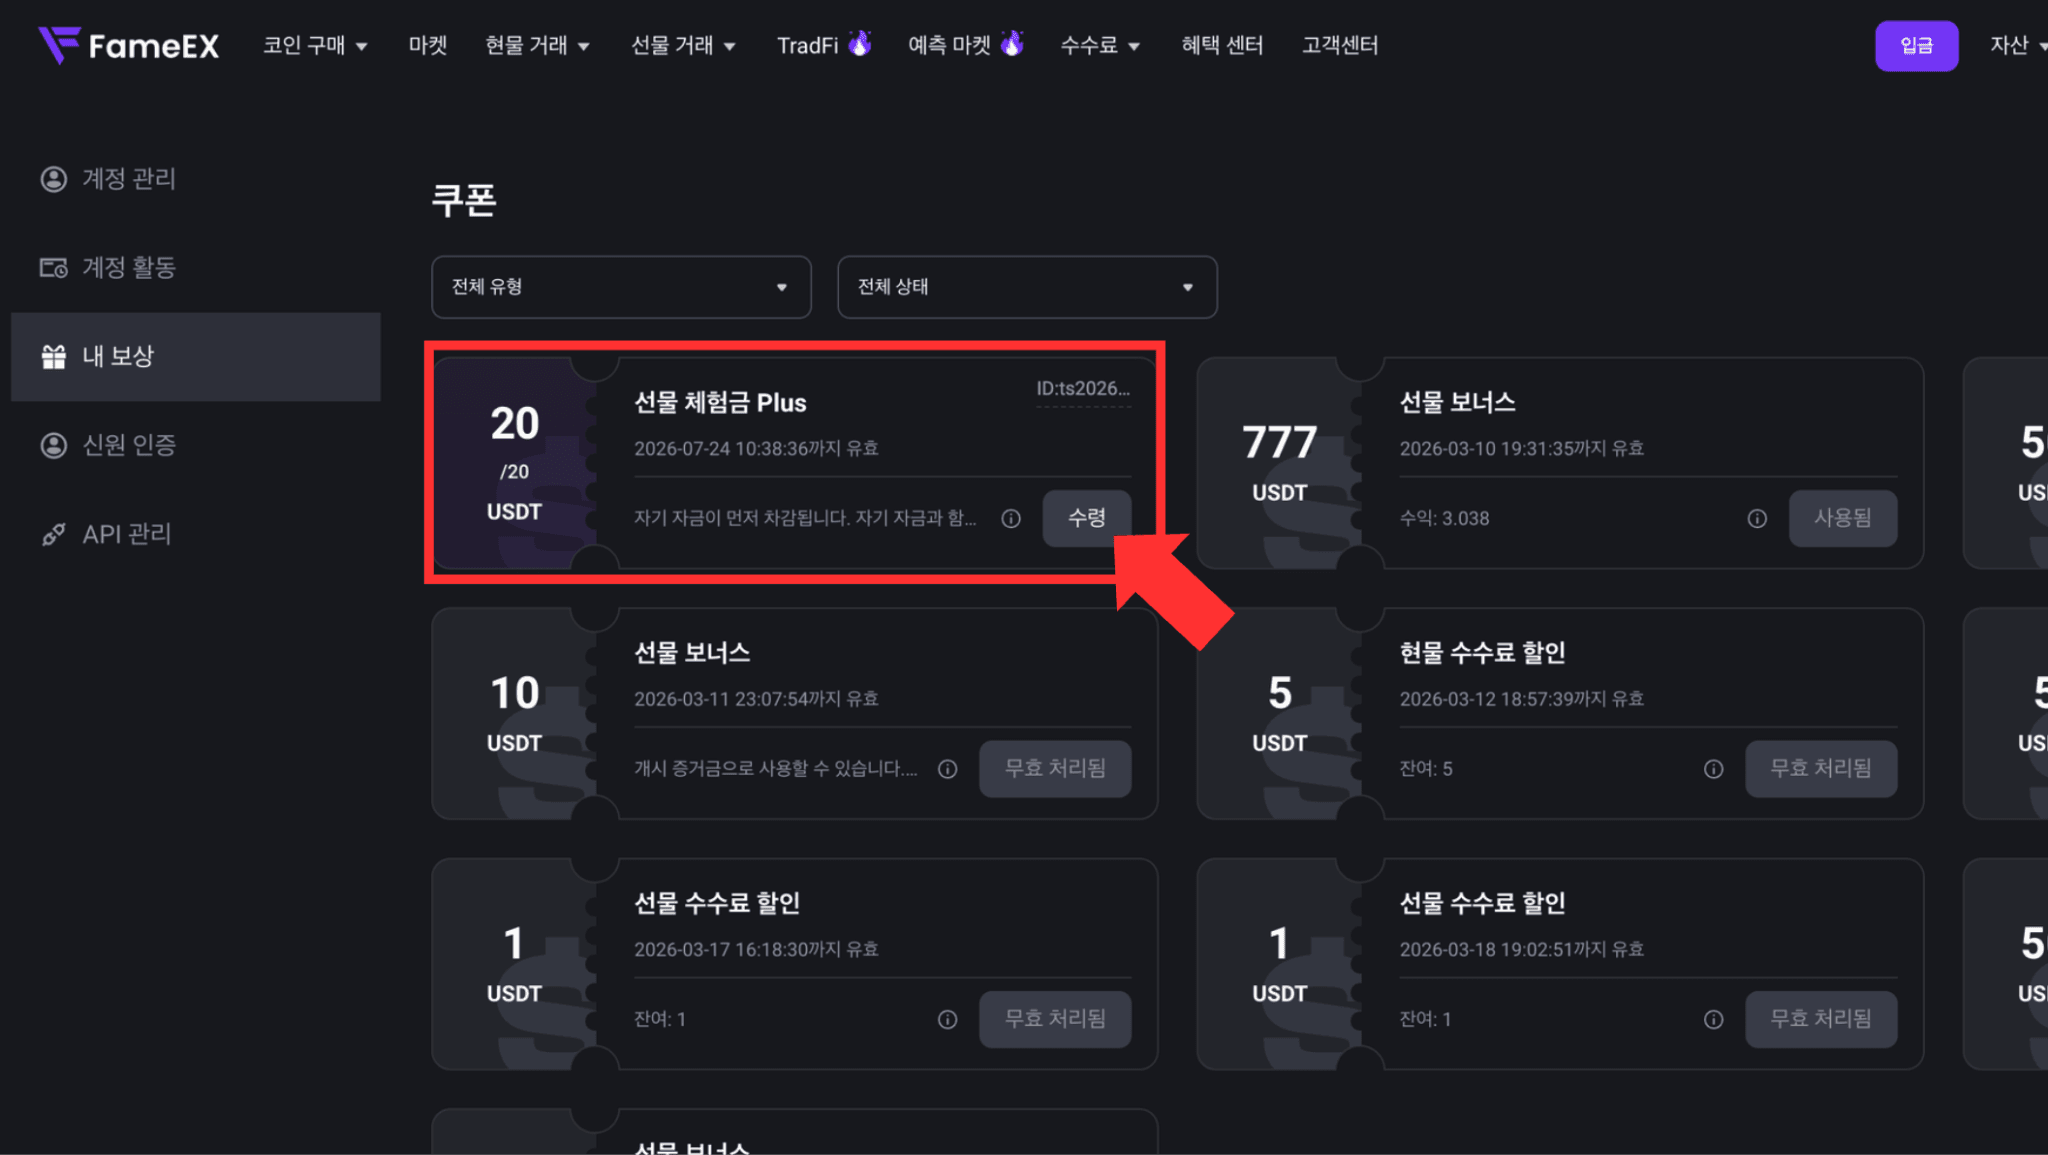Image resolution: width=2048 pixels, height=1155 pixels.
Task: Open the 마켓 page from navigation
Action: (x=428, y=45)
